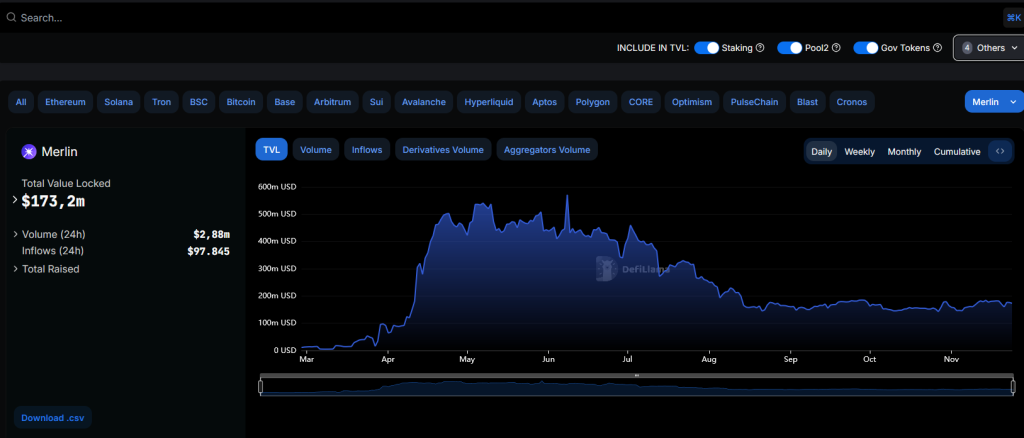Toggle Staking in TVL
The height and width of the screenshot is (438, 1024).
point(706,48)
